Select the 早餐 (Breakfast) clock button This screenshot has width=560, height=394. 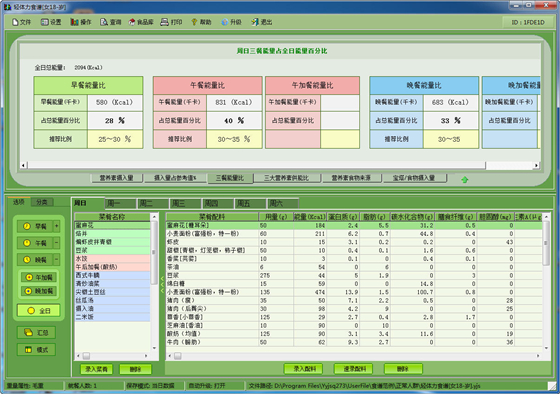(x=35, y=226)
